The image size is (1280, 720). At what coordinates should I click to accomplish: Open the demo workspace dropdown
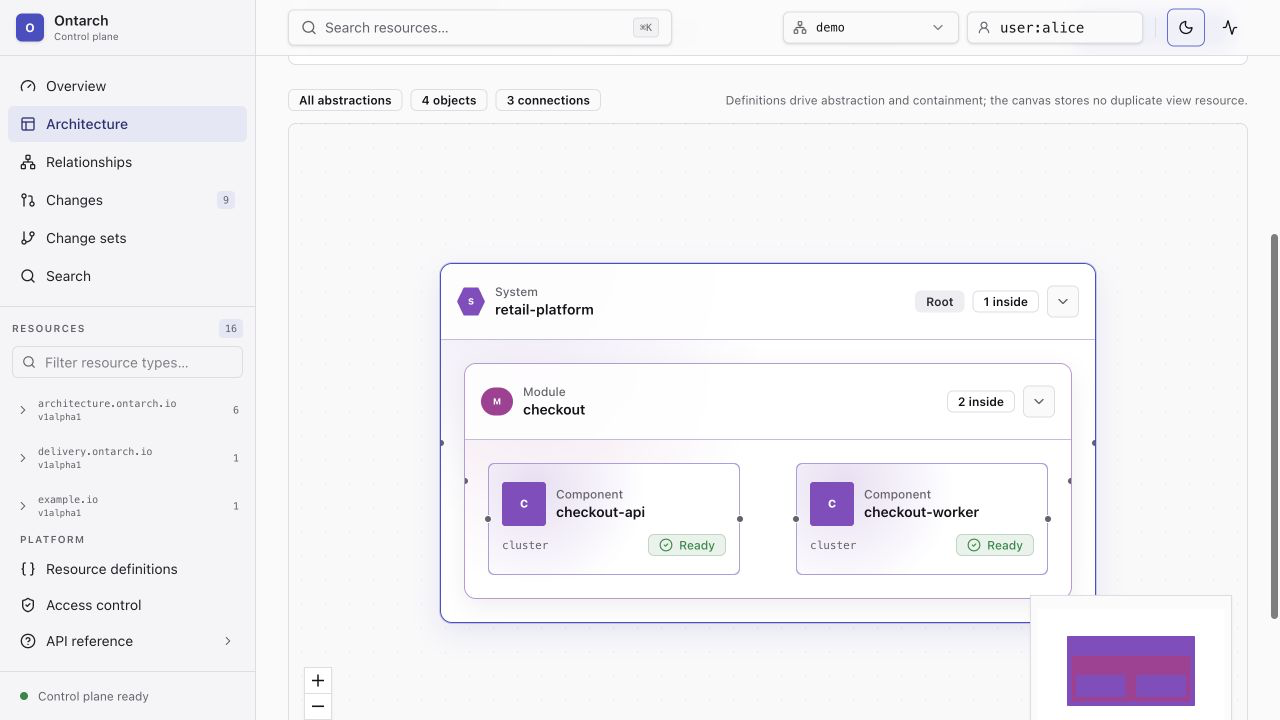tap(870, 28)
